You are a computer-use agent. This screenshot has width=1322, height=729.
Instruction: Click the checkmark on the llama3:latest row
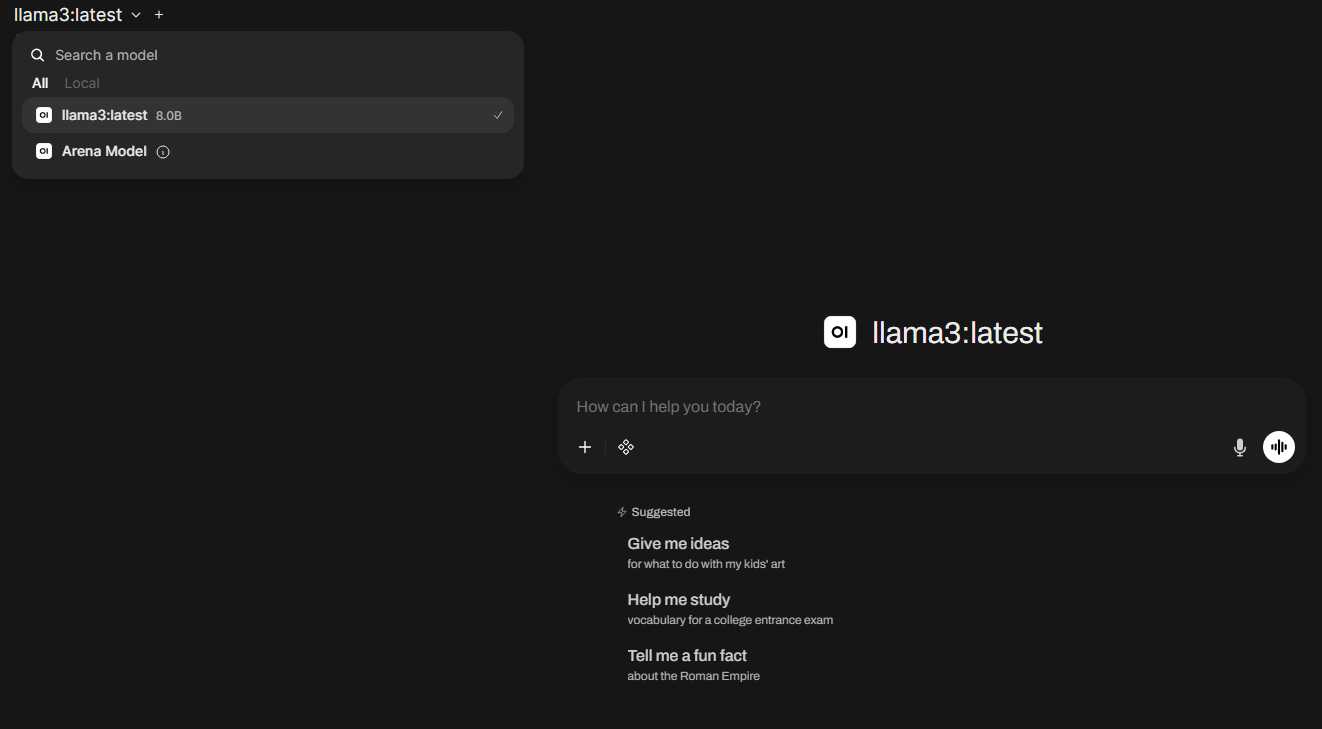click(498, 115)
